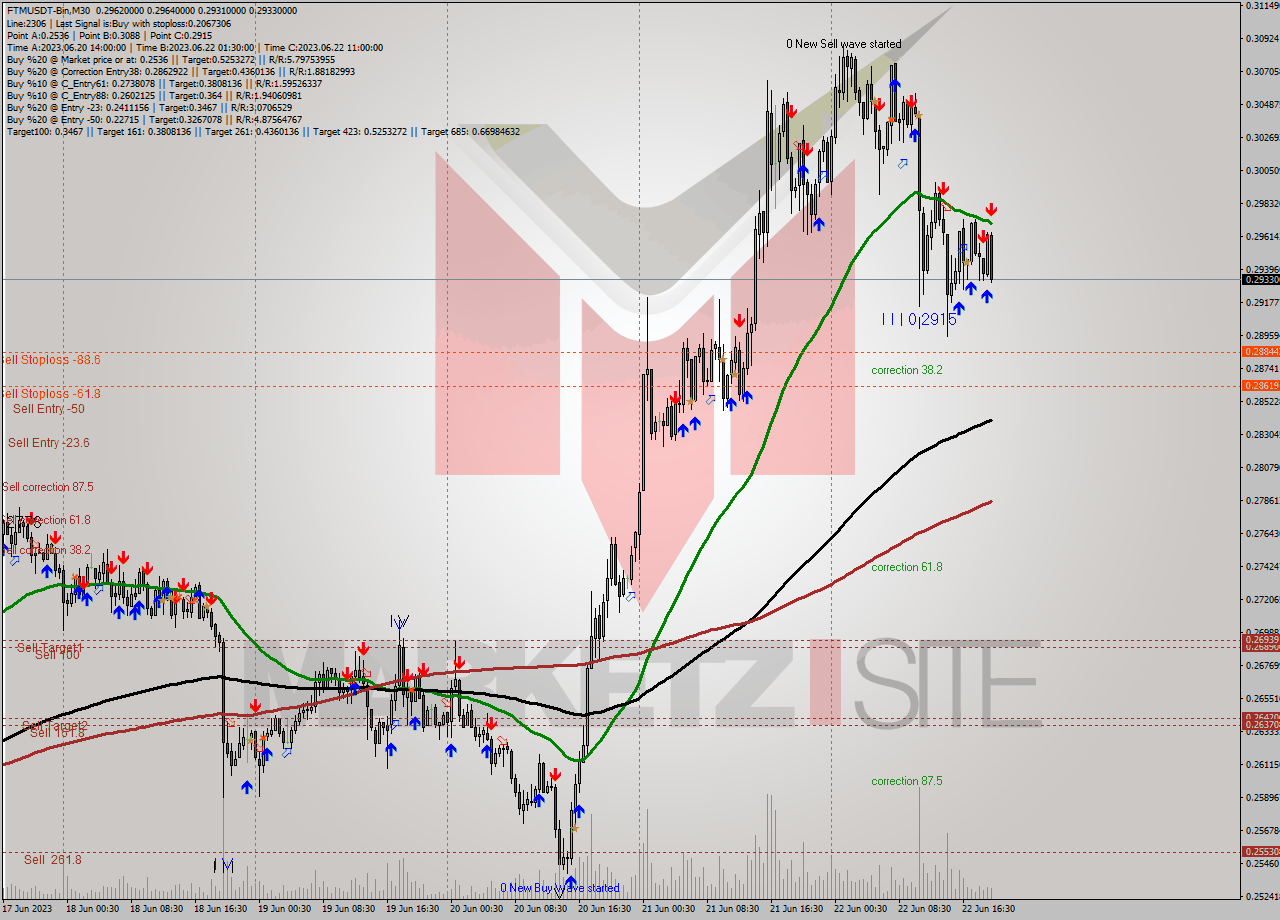Click the '19 Jun 16:30' time label

point(414,910)
